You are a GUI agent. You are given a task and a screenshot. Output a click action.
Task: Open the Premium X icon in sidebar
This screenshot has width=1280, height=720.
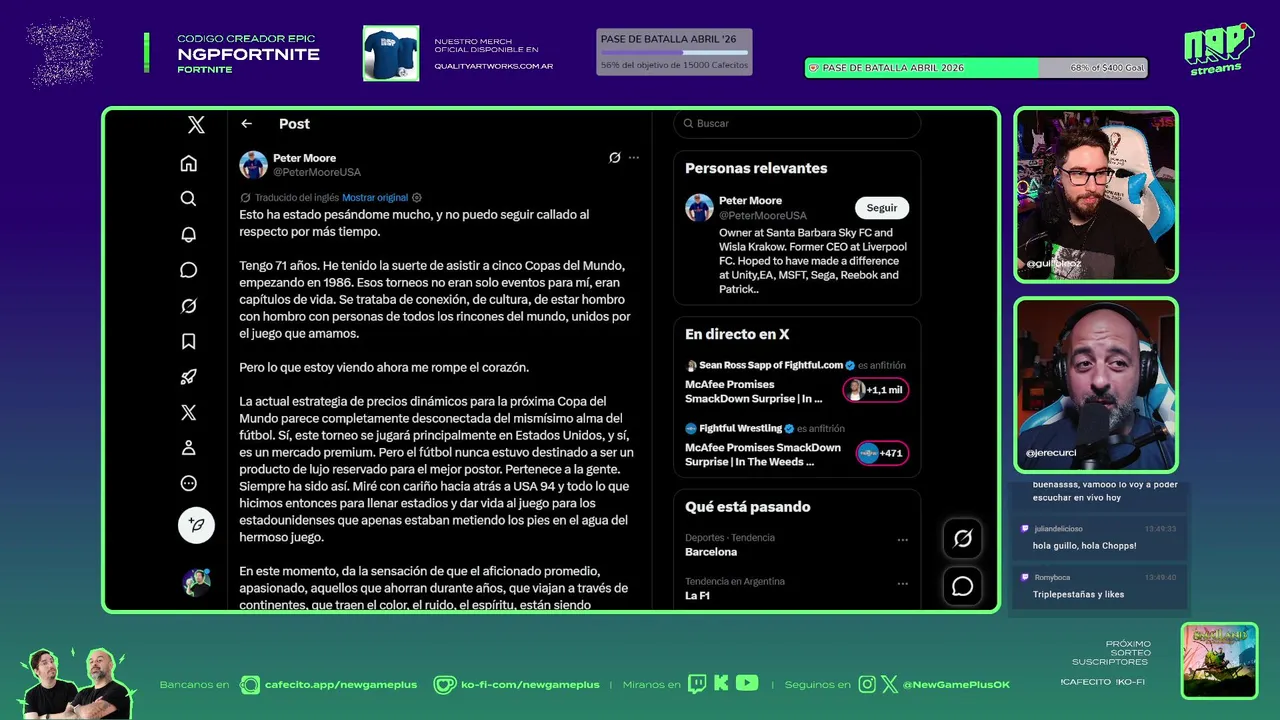pos(188,413)
